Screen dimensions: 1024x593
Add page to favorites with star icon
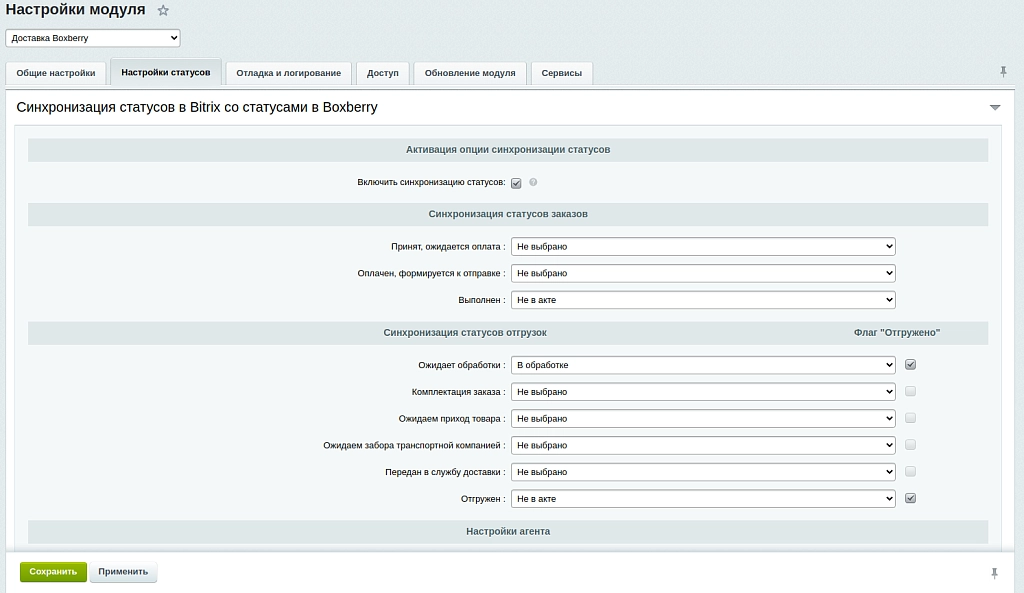coord(163,10)
